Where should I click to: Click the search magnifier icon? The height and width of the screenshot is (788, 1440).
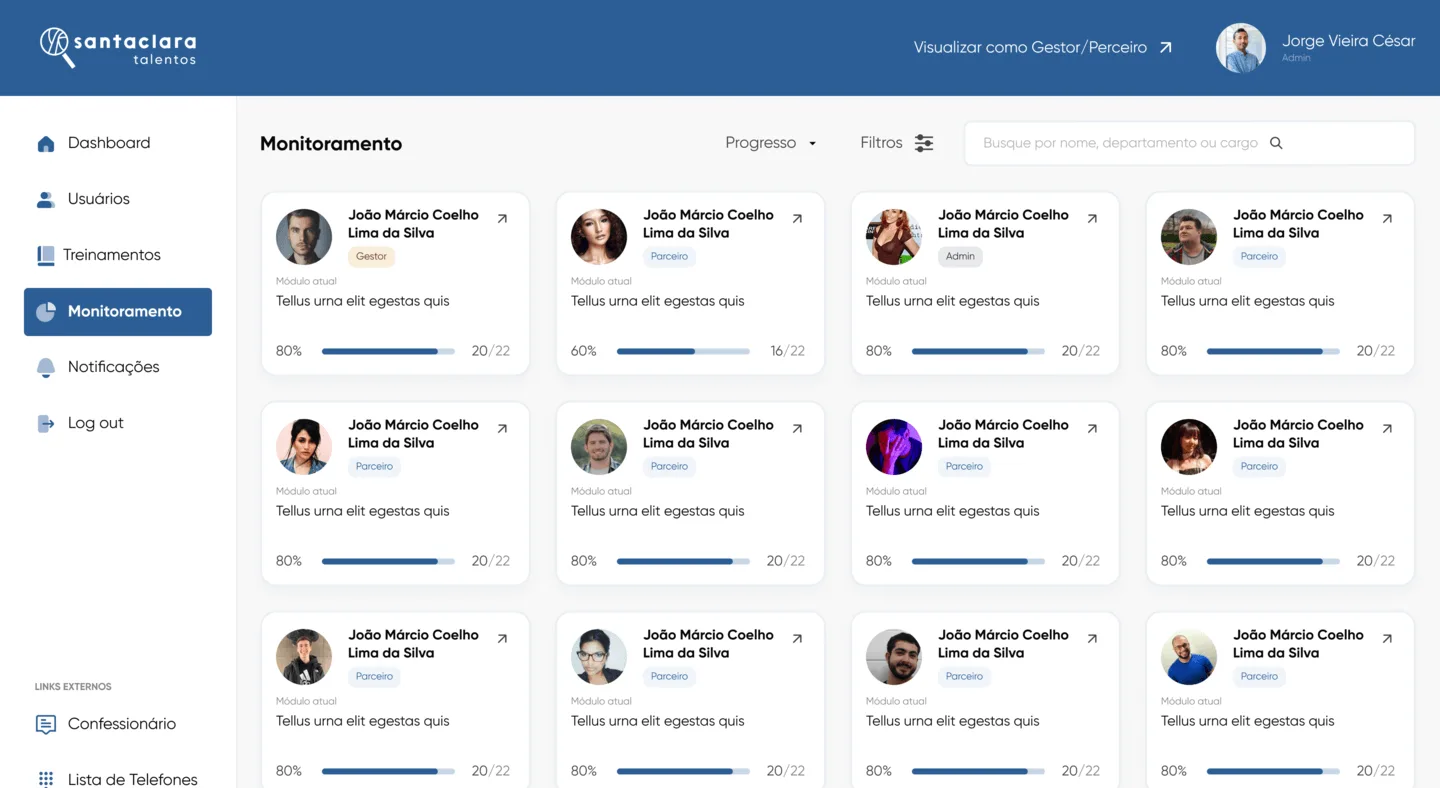pyautogui.click(x=1276, y=143)
